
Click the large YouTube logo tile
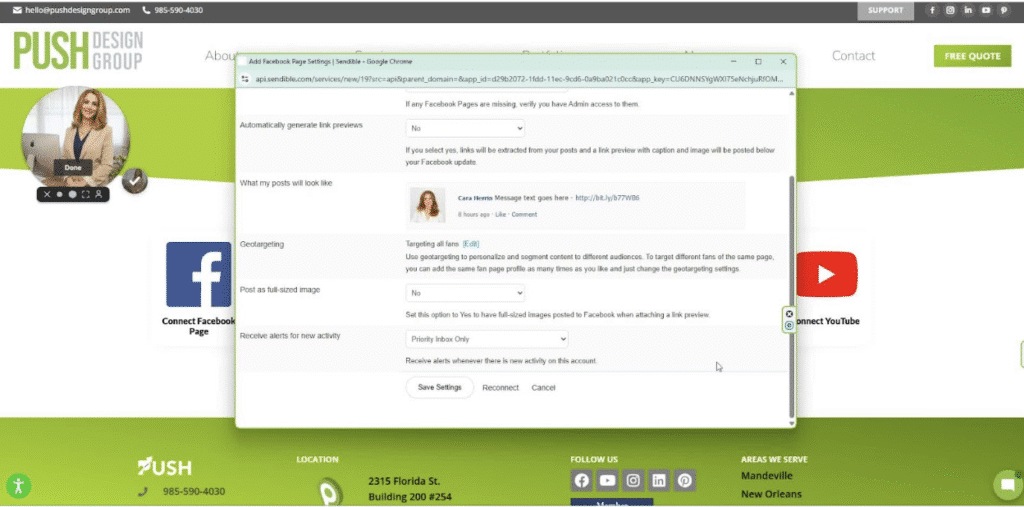(826, 274)
